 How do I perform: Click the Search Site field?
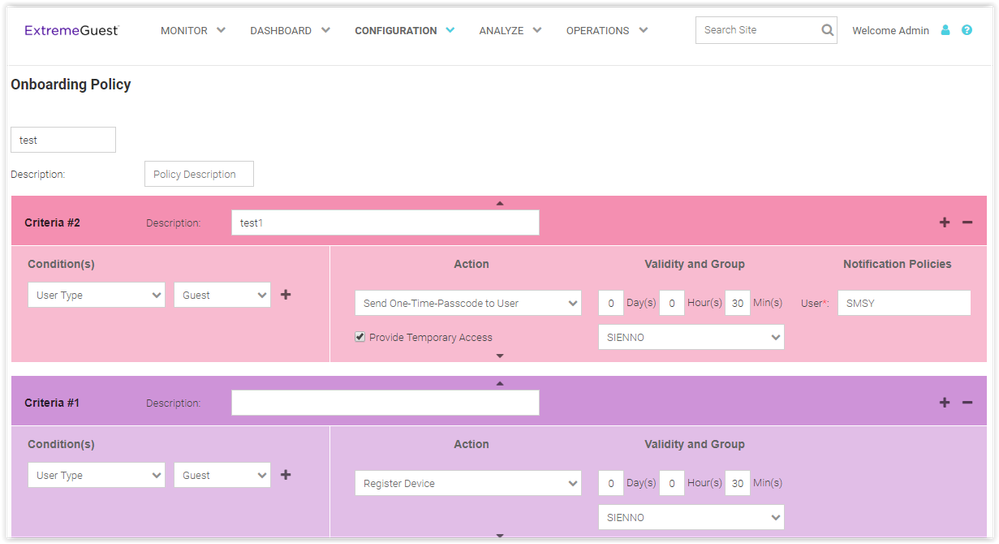[x=756, y=30]
